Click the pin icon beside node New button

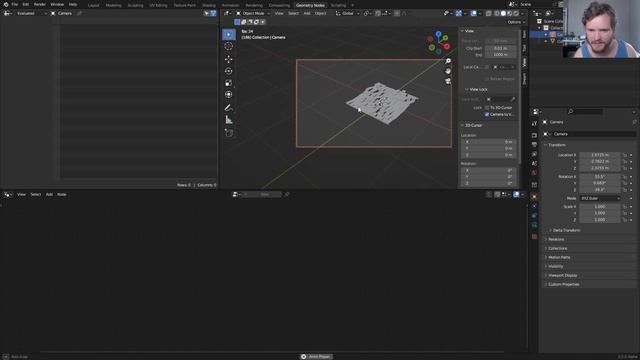pos(287,194)
